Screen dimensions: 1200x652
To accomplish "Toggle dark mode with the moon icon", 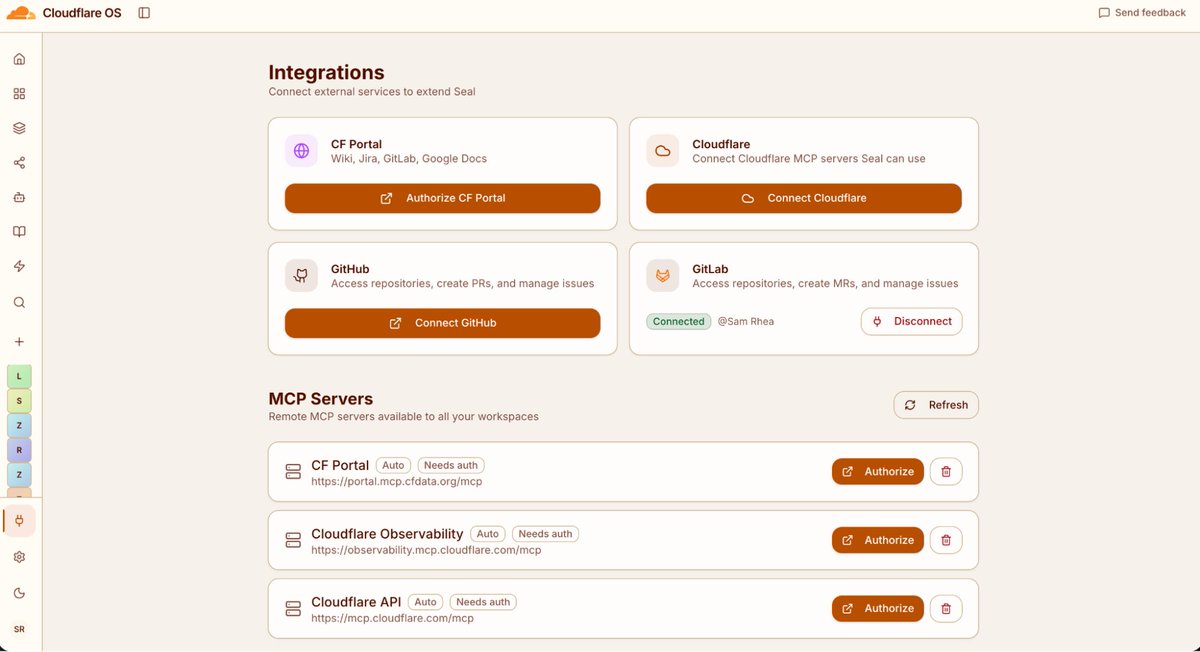I will 19,593.
